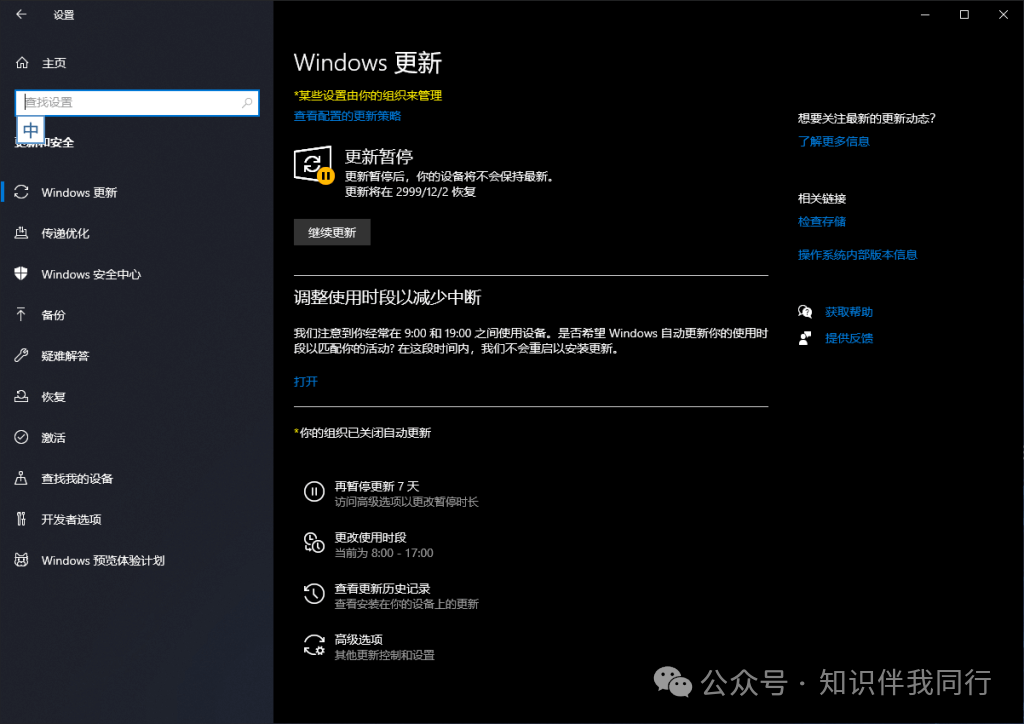This screenshot has width=1024, height=724.
Task: Focus the 查找设置 search field
Action: tap(137, 102)
